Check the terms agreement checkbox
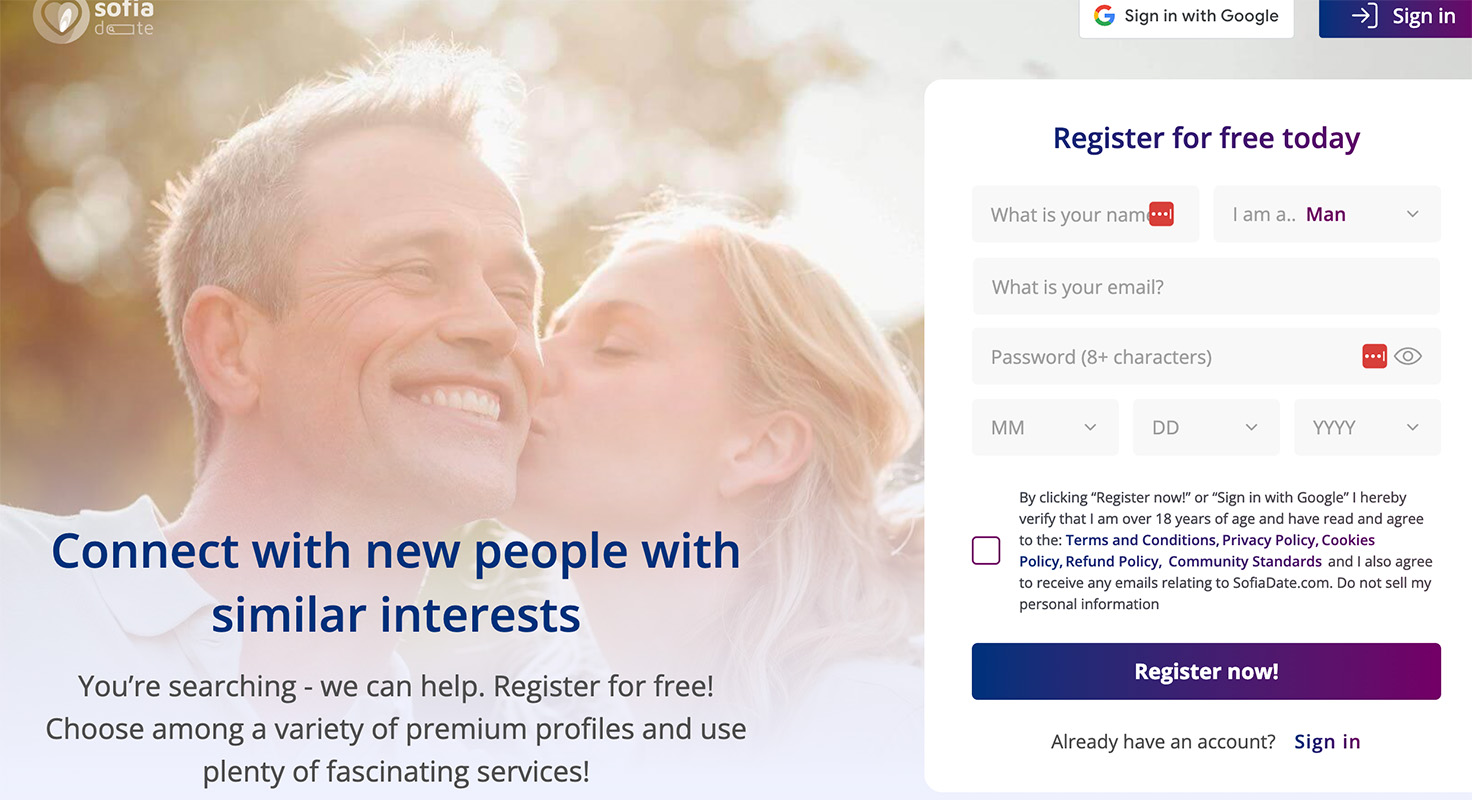Image resolution: width=1472 pixels, height=800 pixels. pyautogui.click(x=986, y=551)
